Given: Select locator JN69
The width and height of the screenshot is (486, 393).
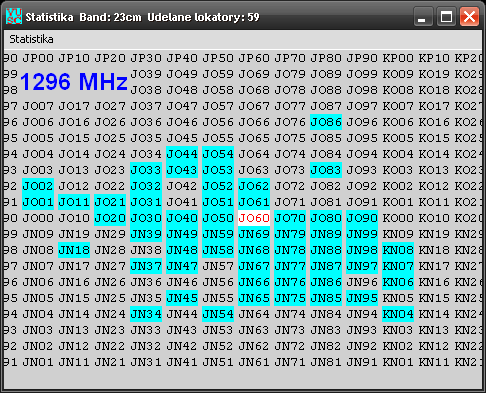Looking at the screenshot, I should (254, 234).
